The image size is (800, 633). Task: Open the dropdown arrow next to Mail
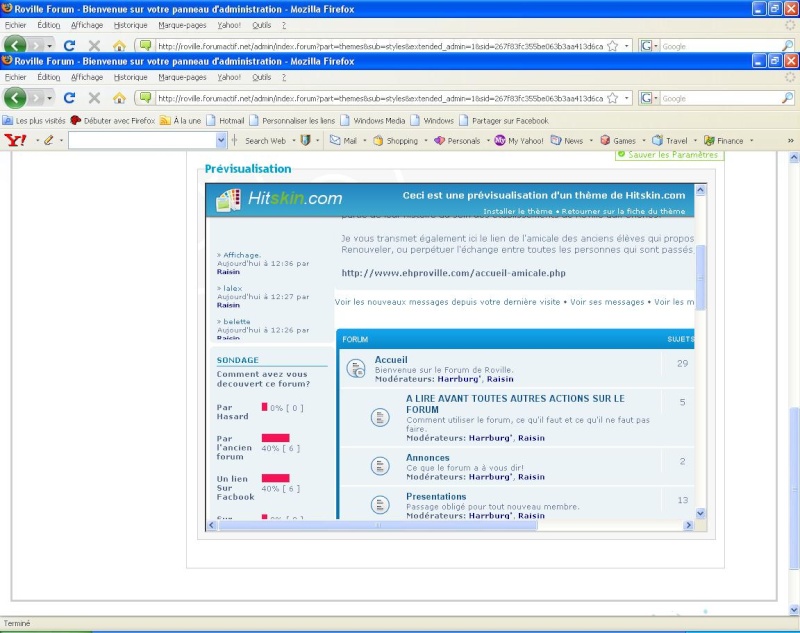tap(364, 141)
